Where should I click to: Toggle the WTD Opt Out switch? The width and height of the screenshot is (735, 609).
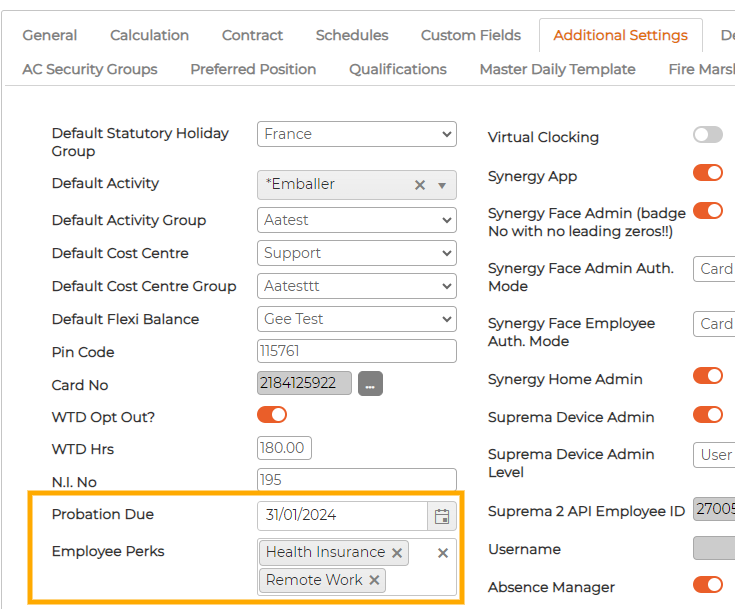coord(272,414)
